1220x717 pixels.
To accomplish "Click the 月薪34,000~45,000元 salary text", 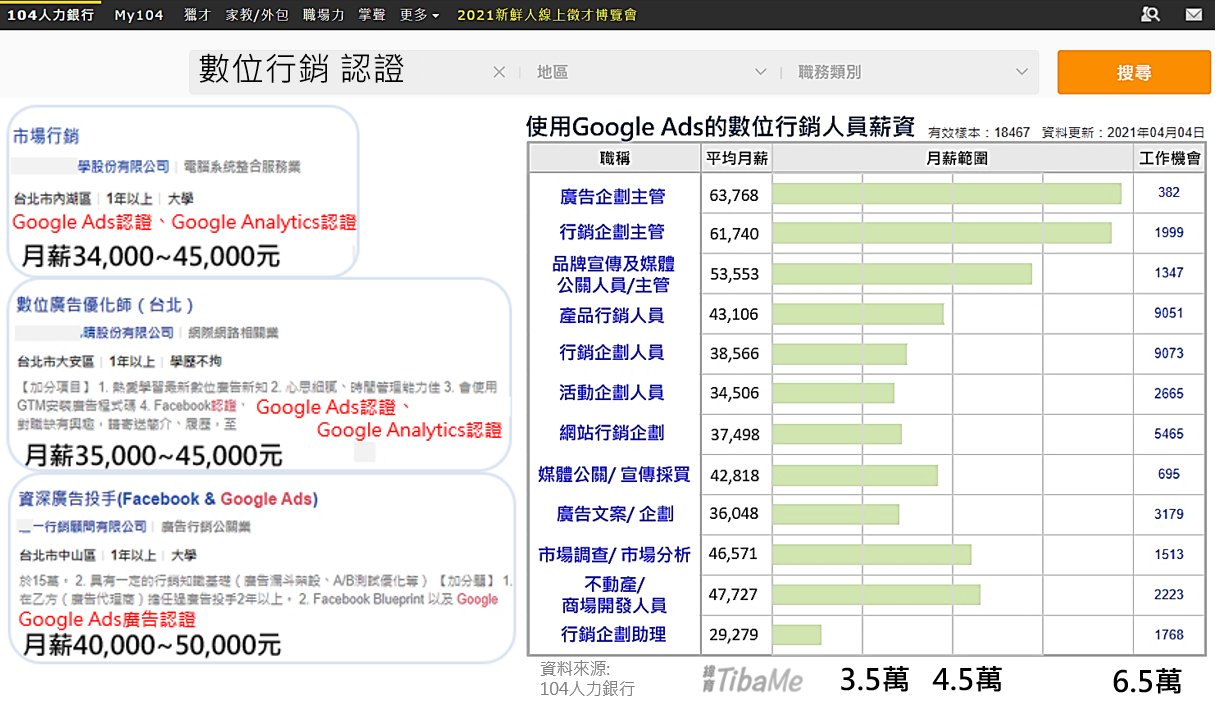I will coord(151,257).
